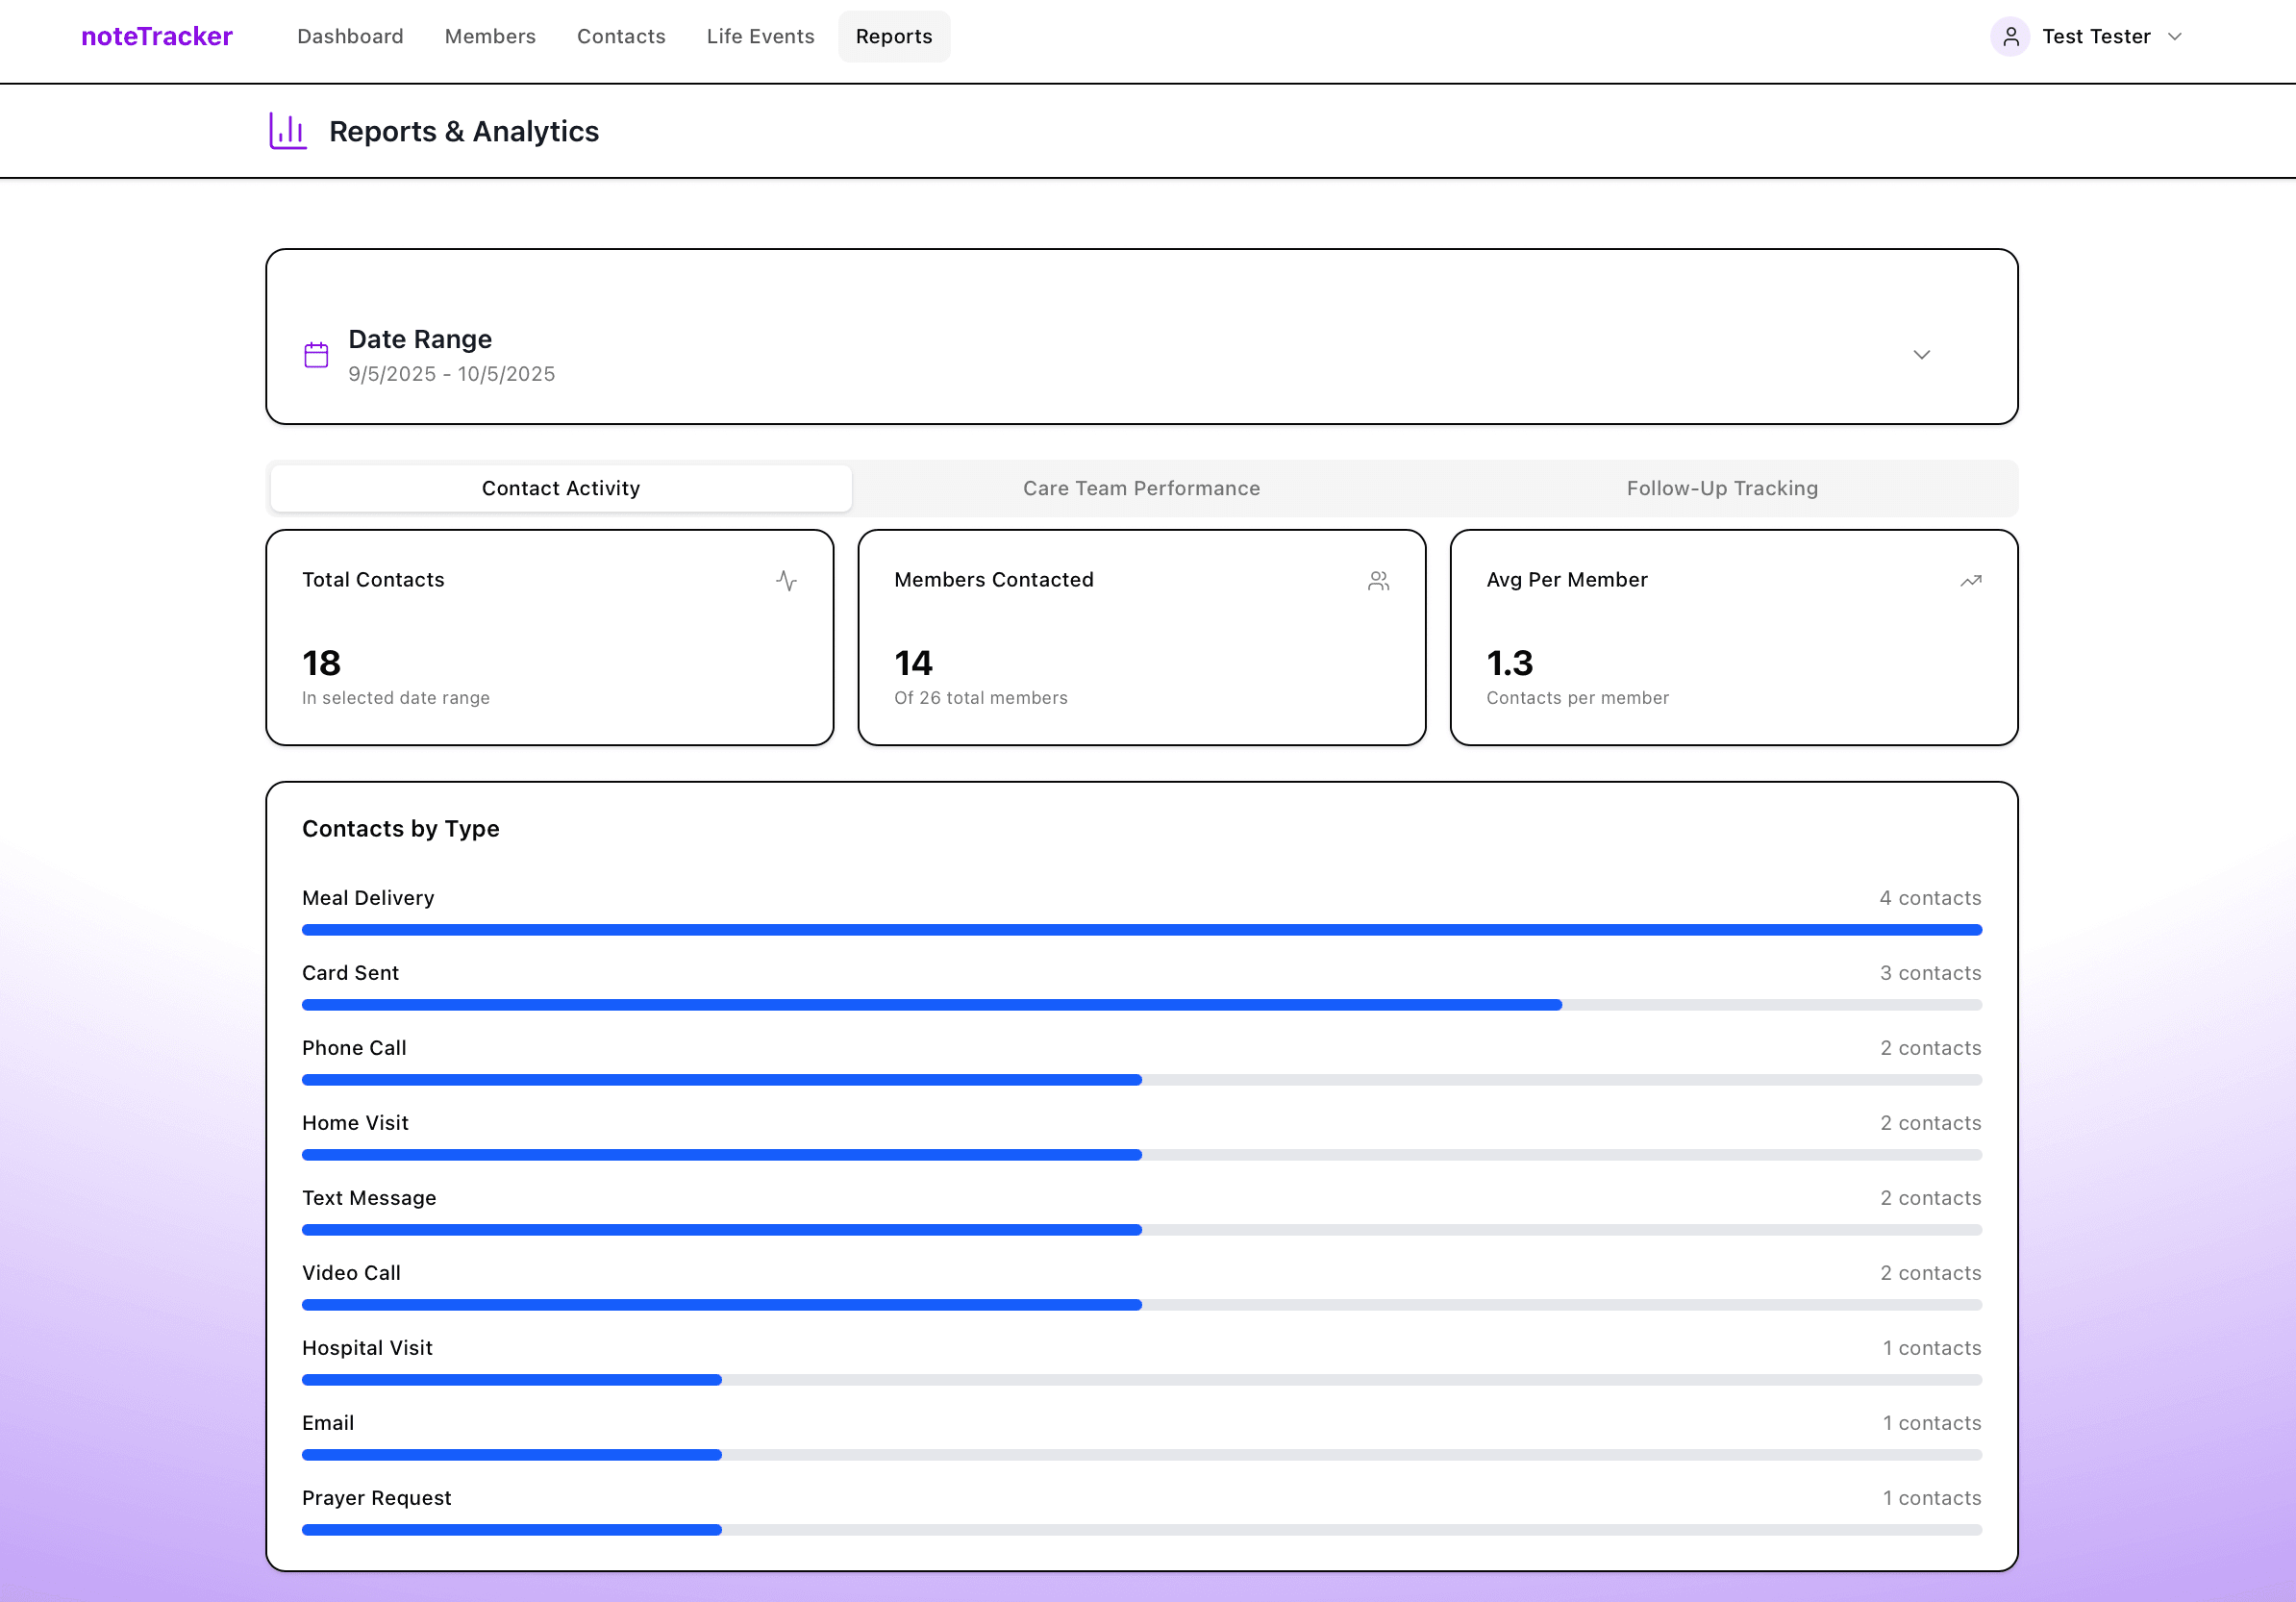Click the people icon on Members Contacted card
The height and width of the screenshot is (1602, 2296).
[x=1378, y=580]
